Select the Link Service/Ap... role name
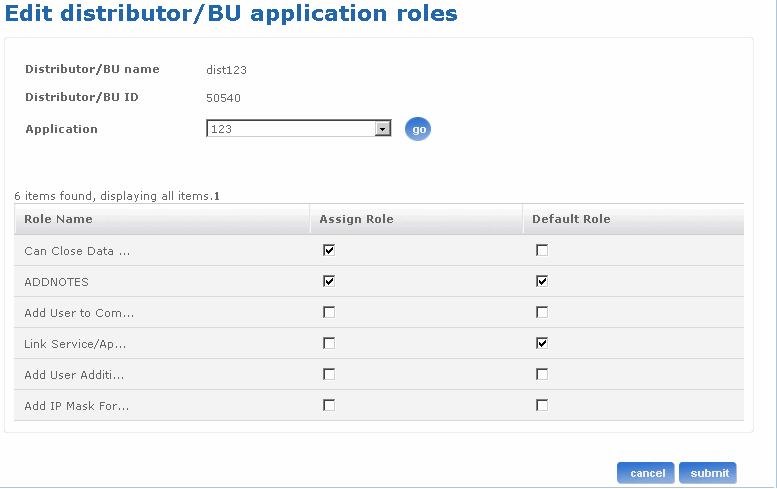The width and height of the screenshot is (777, 489). click(75, 344)
